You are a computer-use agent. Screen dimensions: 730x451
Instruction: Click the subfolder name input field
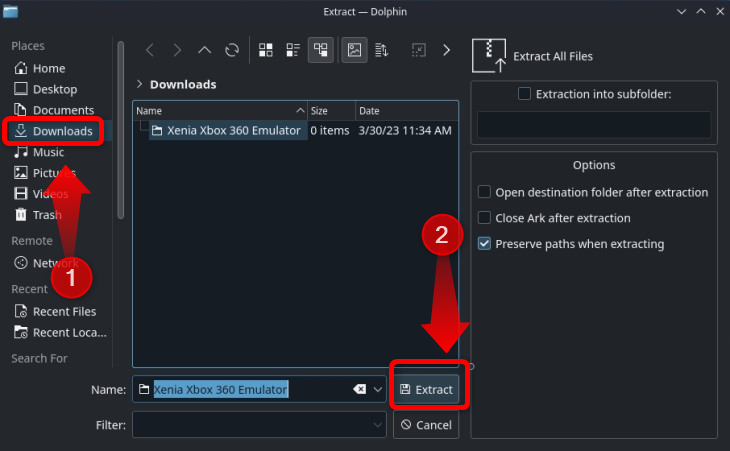tap(594, 124)
